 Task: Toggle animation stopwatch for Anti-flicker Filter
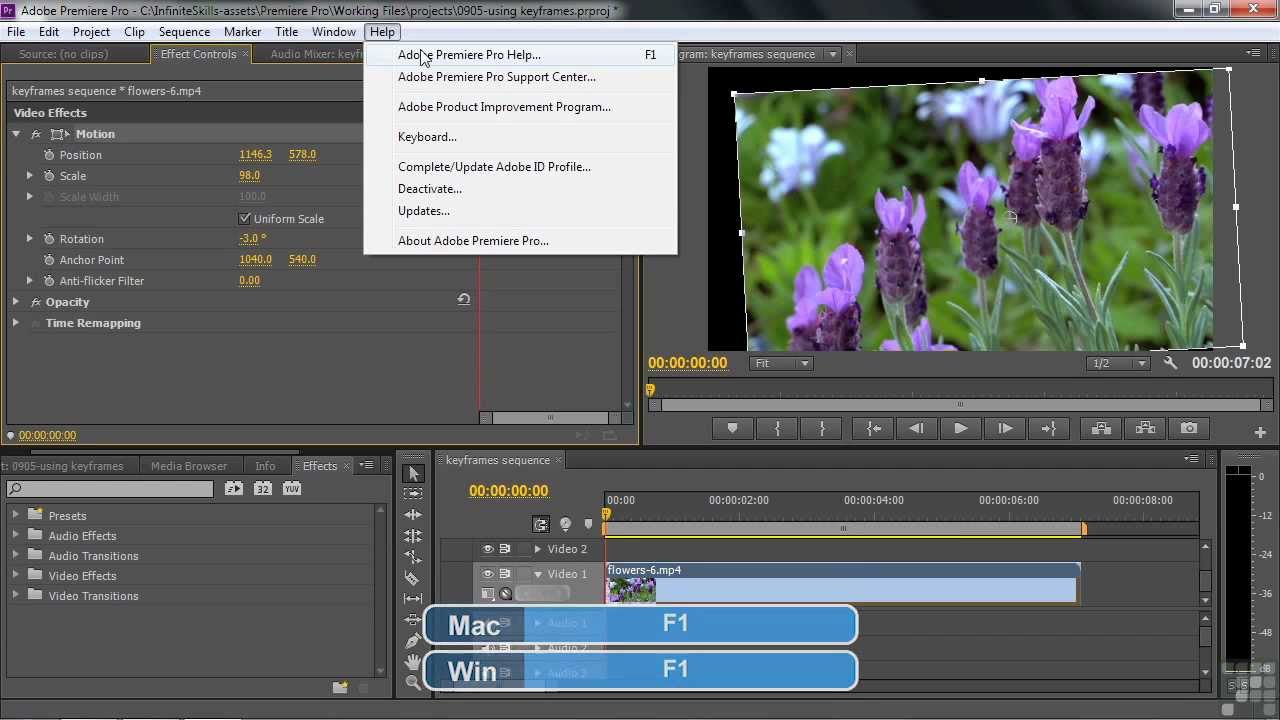[49, 281]
